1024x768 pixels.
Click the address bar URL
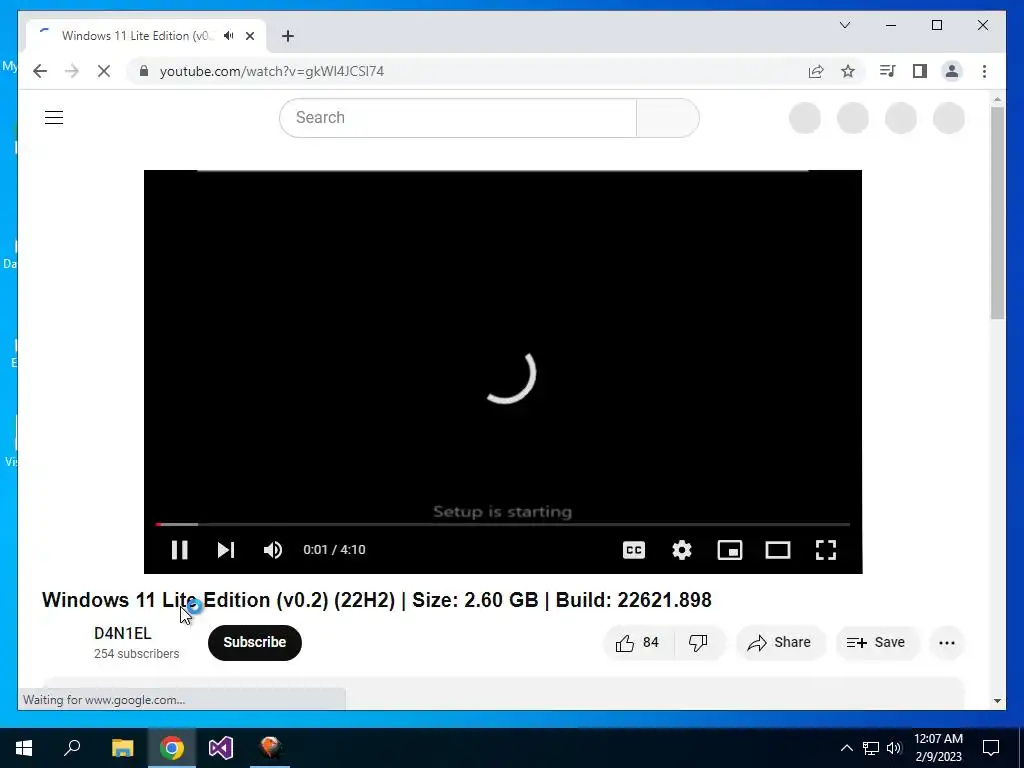pyautogui.click(x=272, y=71)
